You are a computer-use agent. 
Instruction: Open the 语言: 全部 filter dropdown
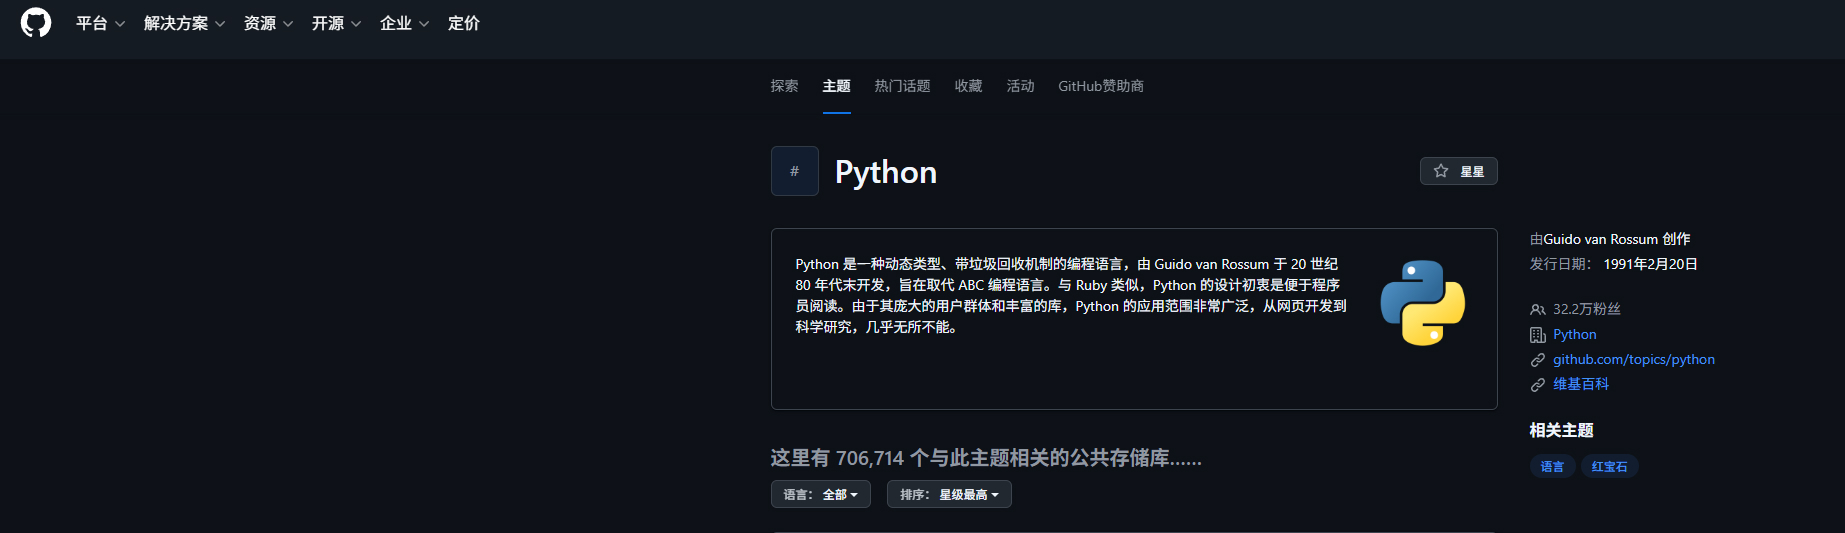click(x=821, y=494)
